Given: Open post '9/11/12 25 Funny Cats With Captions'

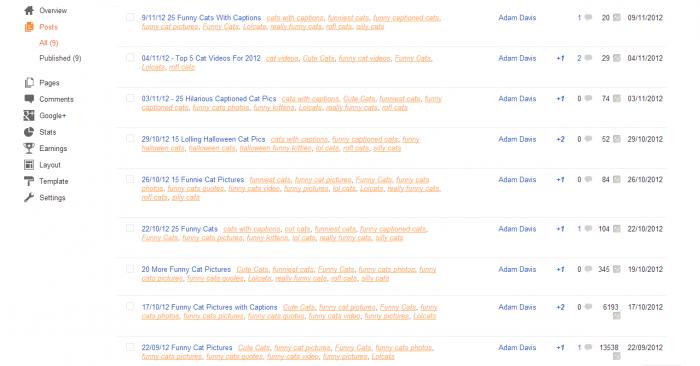Looking at the screenshot, I should [x=201, y=18].
